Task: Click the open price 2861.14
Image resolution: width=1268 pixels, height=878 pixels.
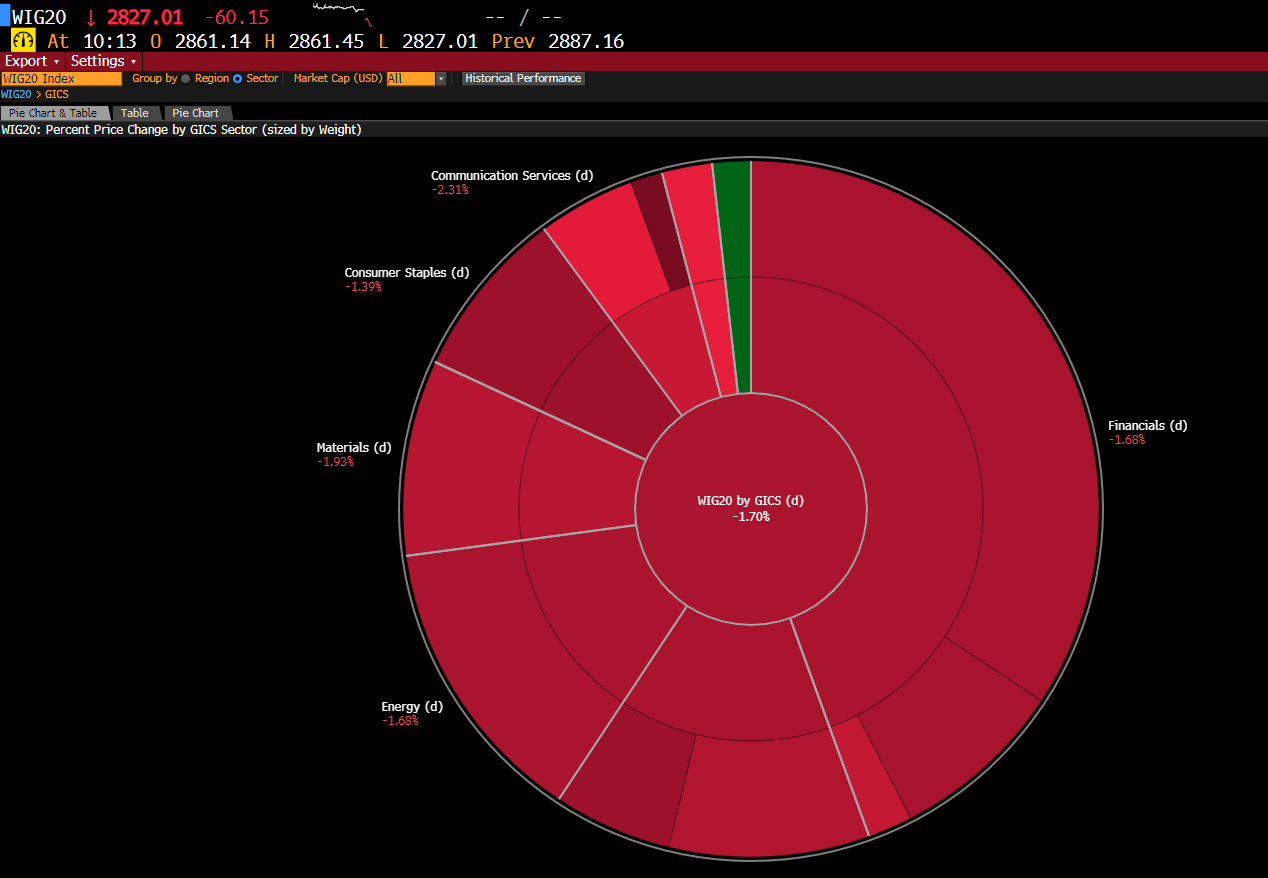Action: (x=212, y=41)
